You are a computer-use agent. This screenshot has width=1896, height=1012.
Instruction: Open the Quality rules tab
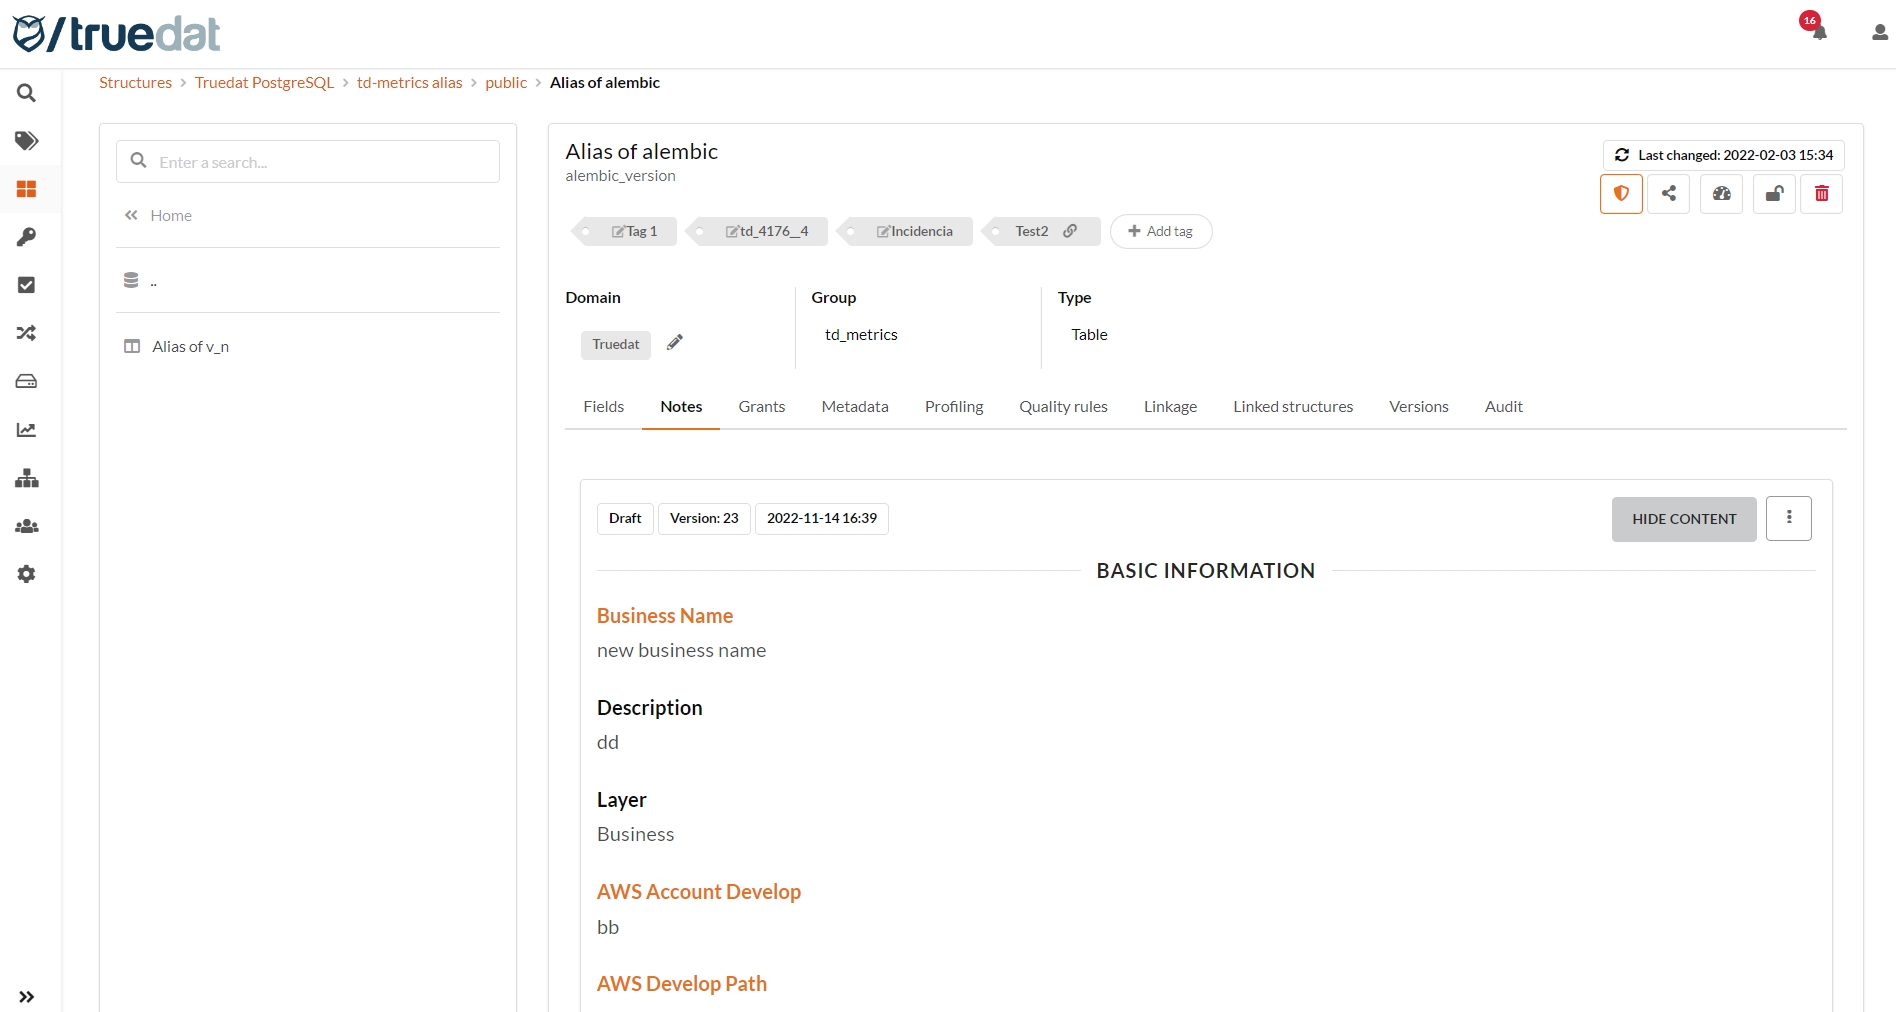pos(1063,406)
